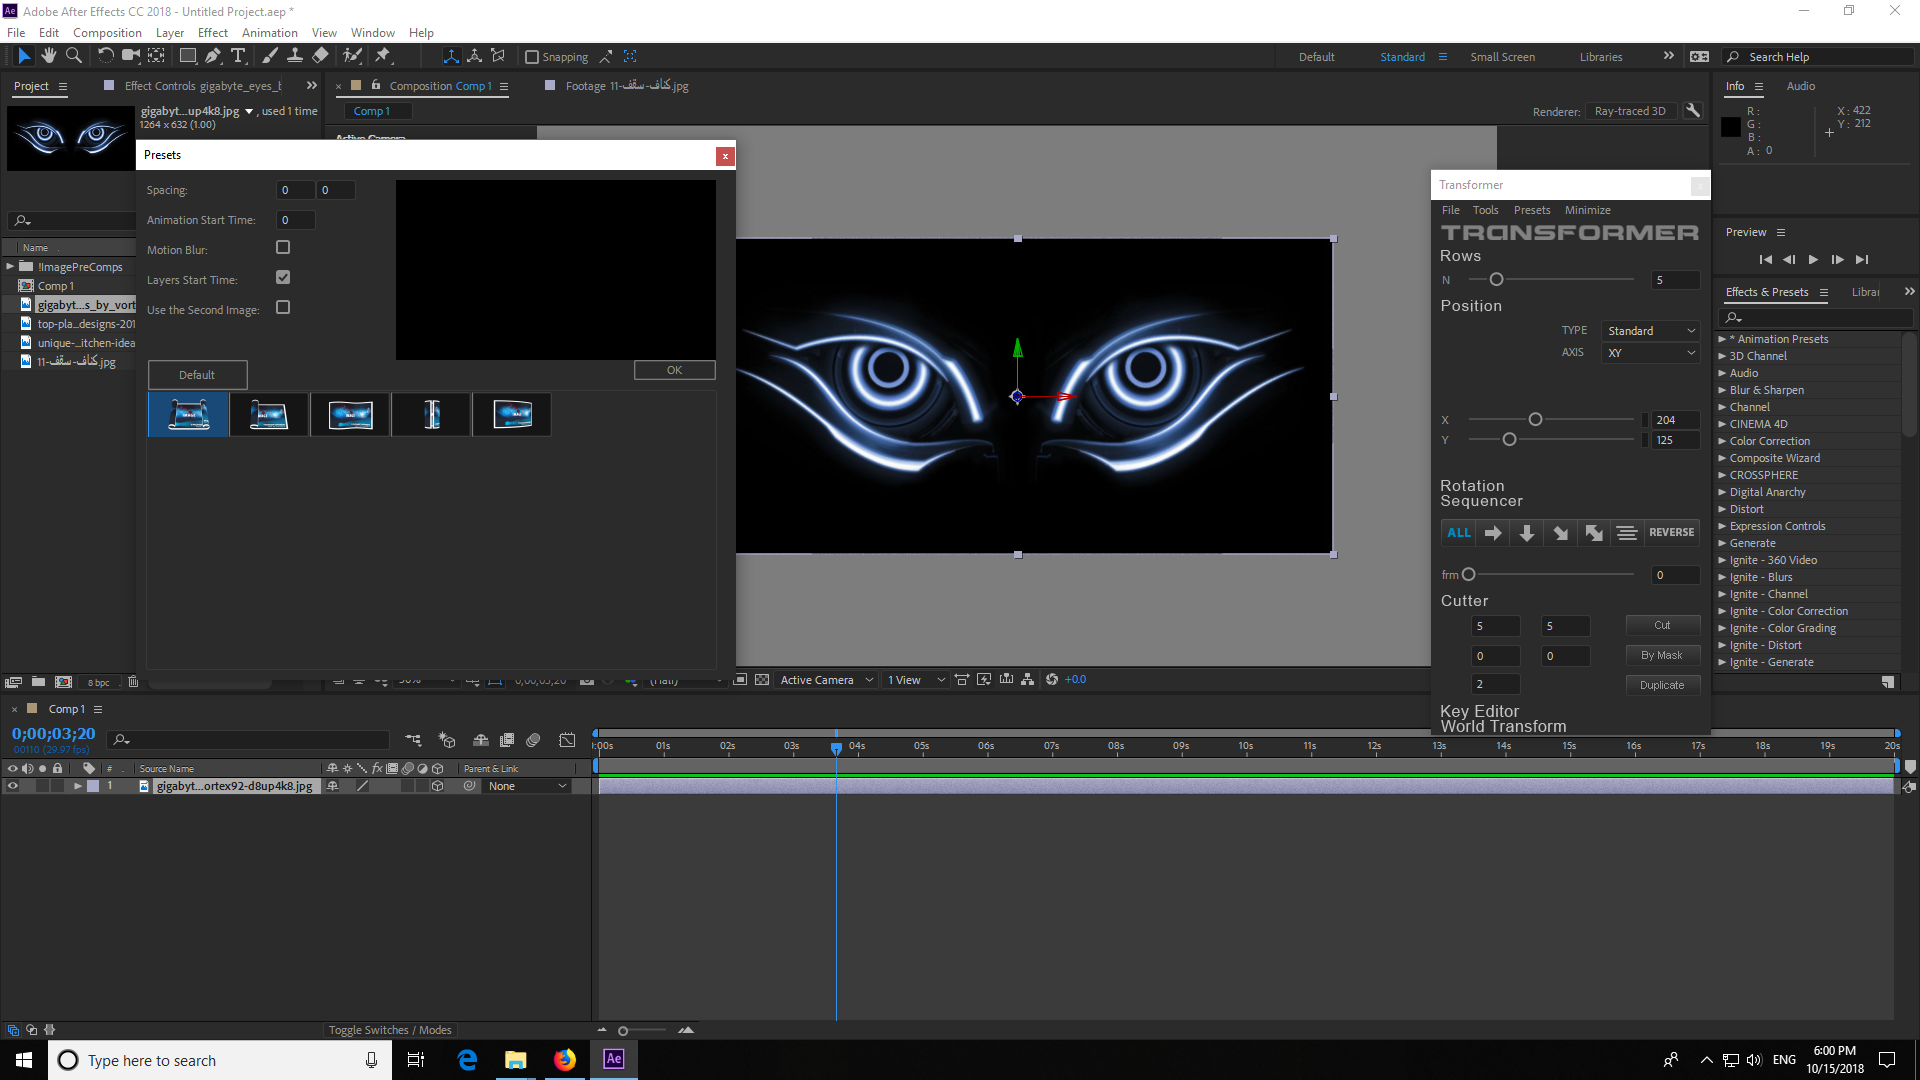The width and height of the screenshot is (1920, 1080).
Task: Enable Use the Second Image checkbox
Action: (283, 307)
